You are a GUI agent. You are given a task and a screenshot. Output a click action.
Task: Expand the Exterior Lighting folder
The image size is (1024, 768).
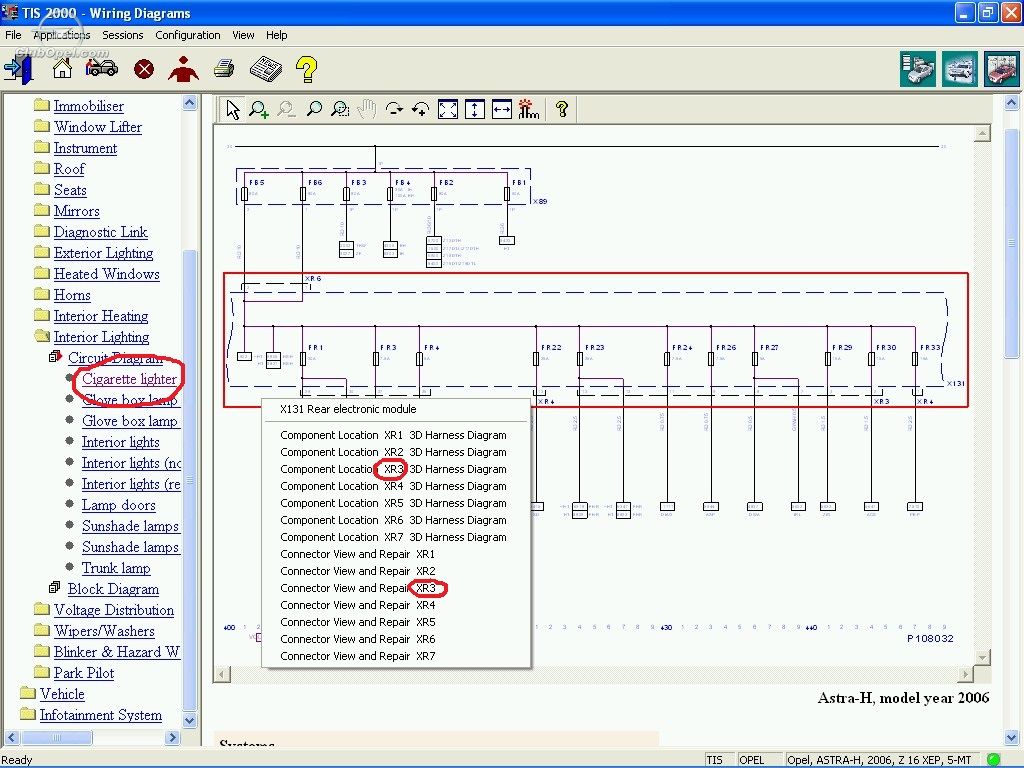[103, 253]
